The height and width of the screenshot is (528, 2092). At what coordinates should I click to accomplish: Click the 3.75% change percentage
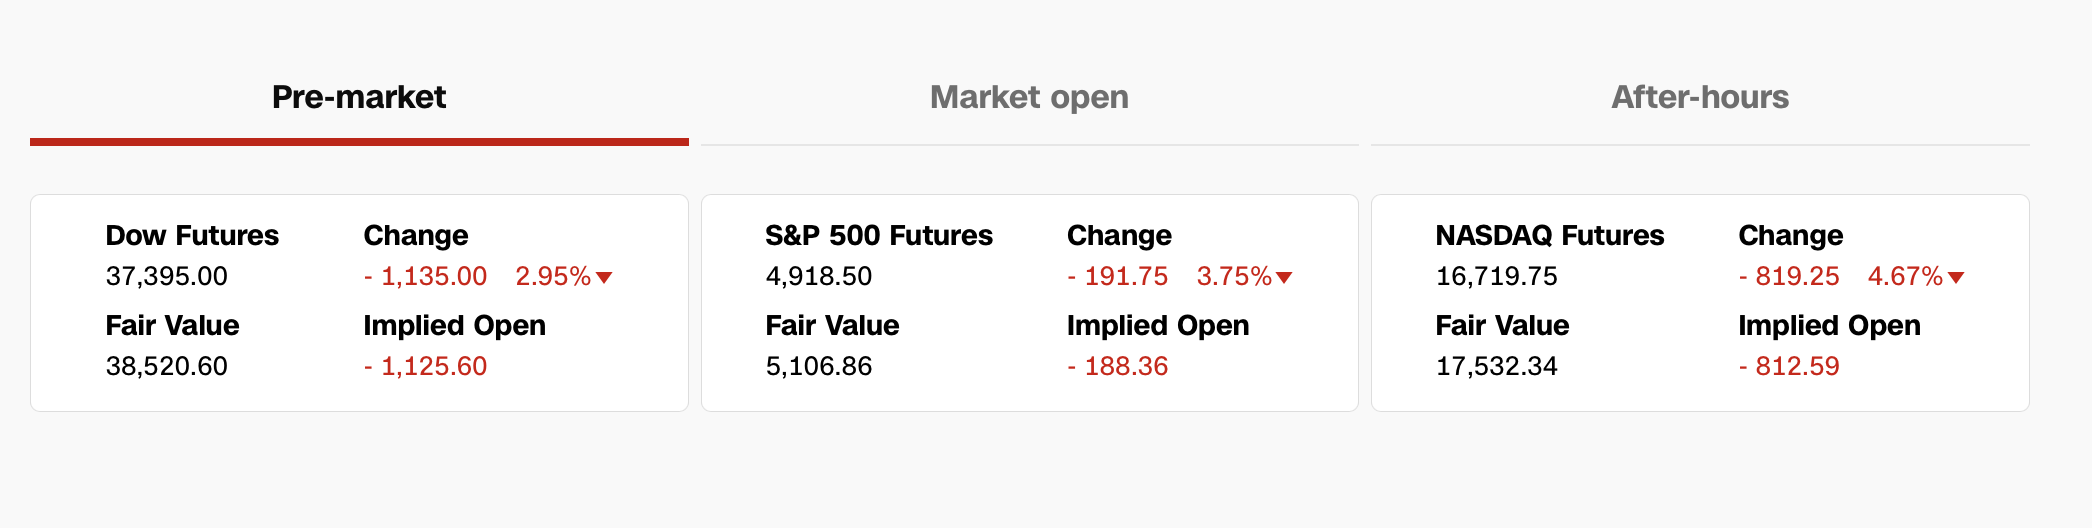point(1233,276)
